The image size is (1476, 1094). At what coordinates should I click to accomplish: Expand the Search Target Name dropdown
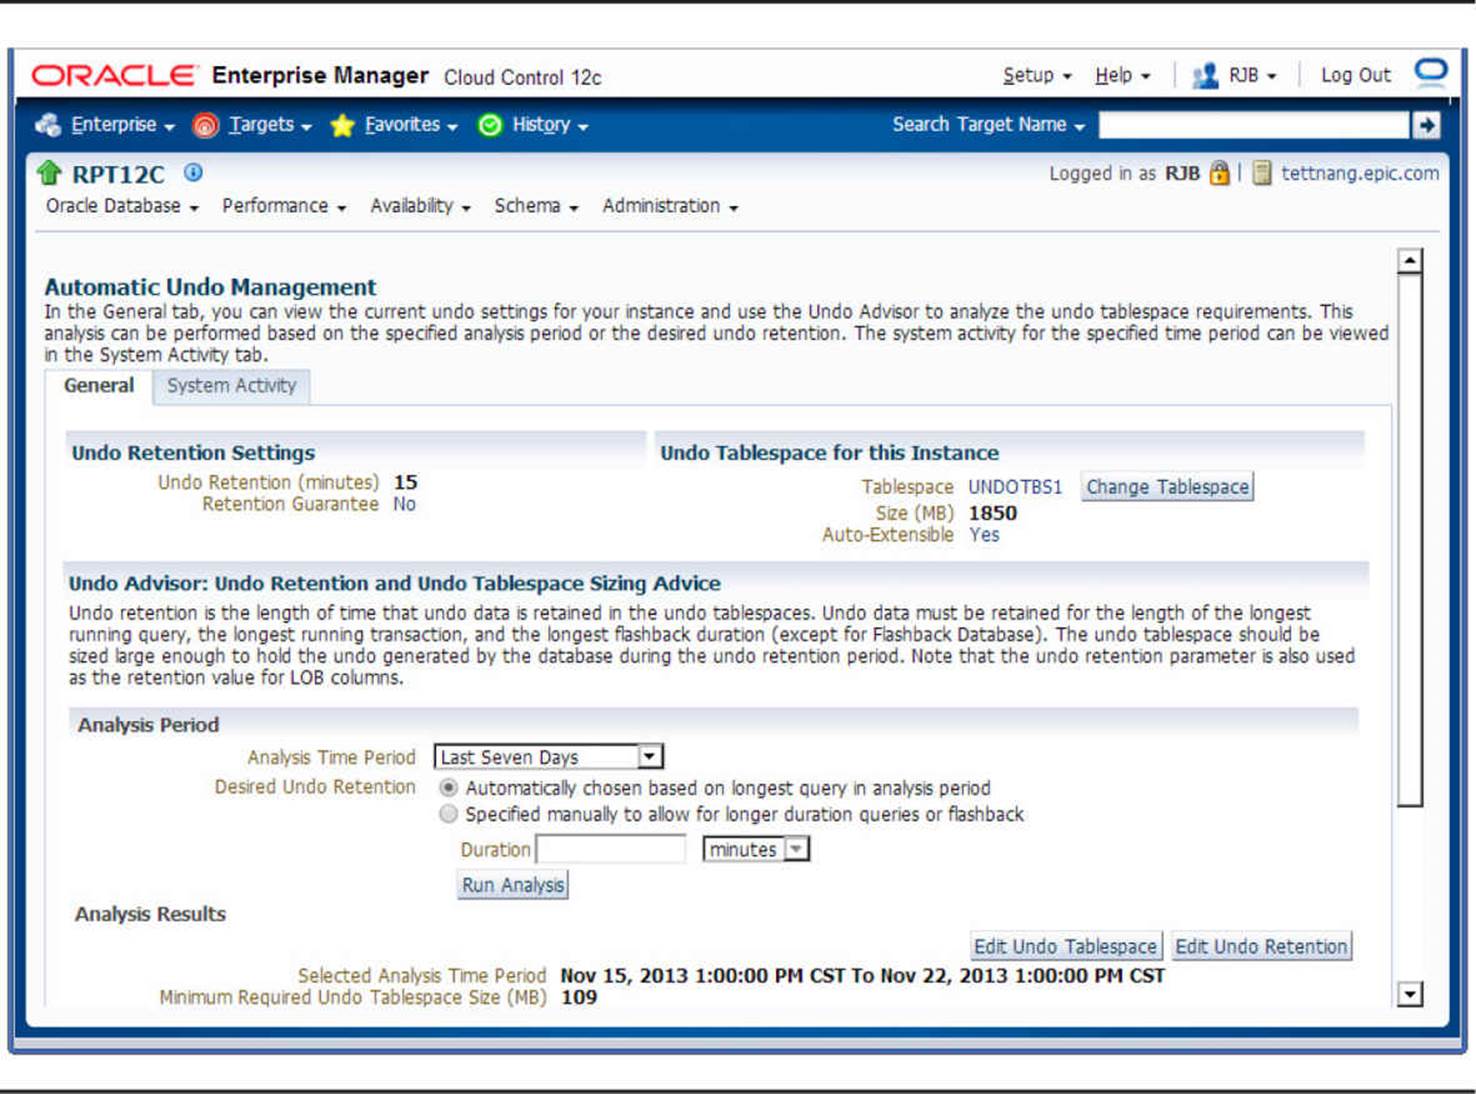988,125
